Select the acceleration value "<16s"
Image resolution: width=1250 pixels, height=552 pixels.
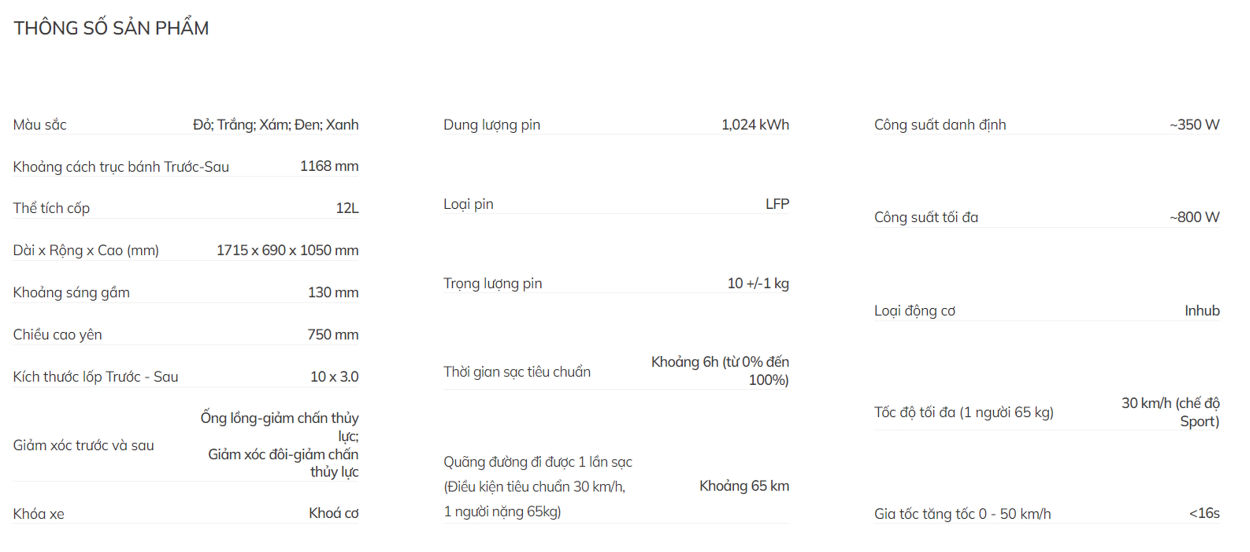point(1204,513)
